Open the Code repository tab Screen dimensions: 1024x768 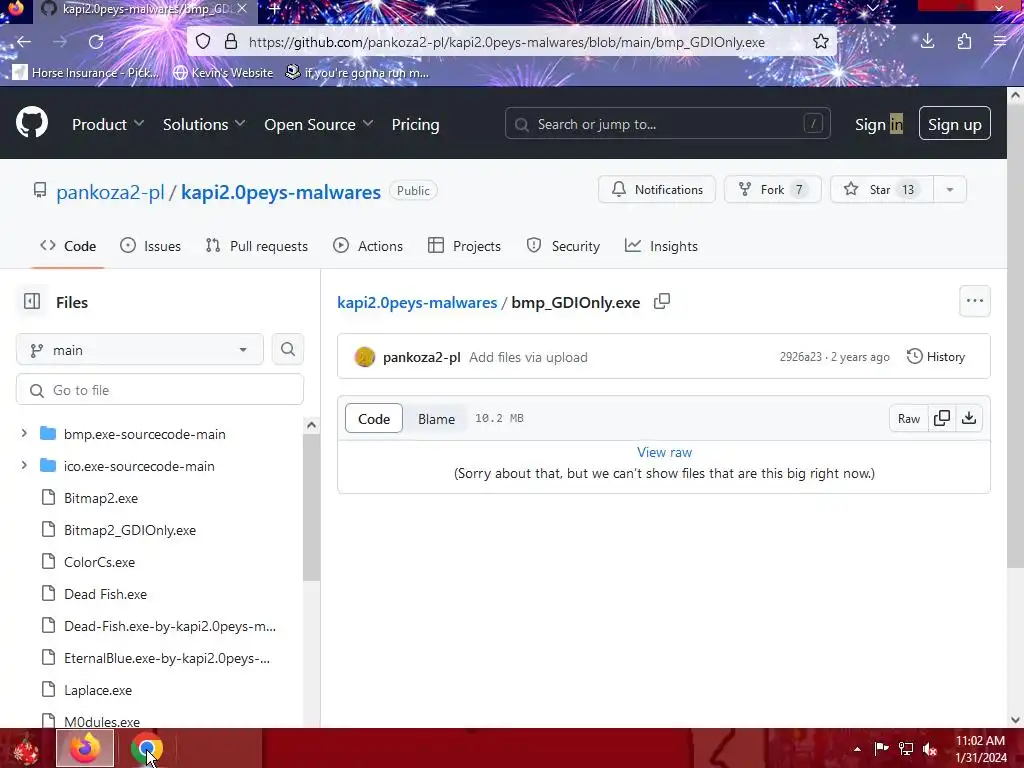coord(68,246)
